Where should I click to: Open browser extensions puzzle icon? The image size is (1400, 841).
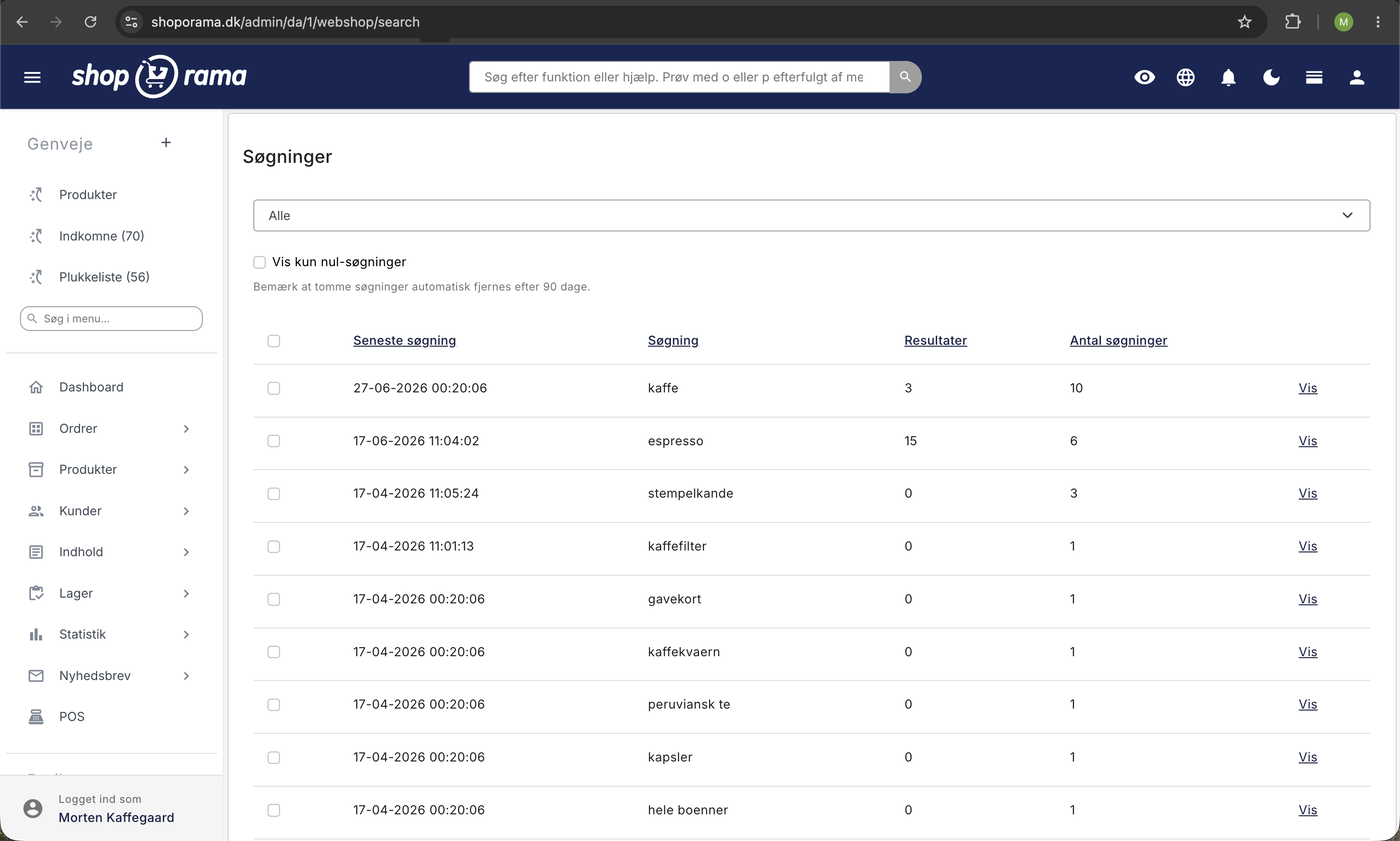pyautogui.click(x=1292, y=21)
